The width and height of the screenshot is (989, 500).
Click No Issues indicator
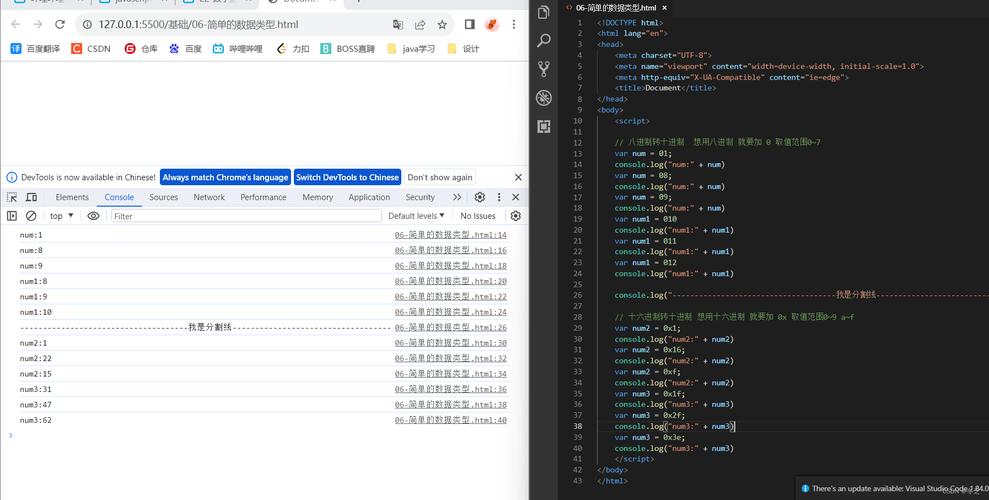pos(477,216)
